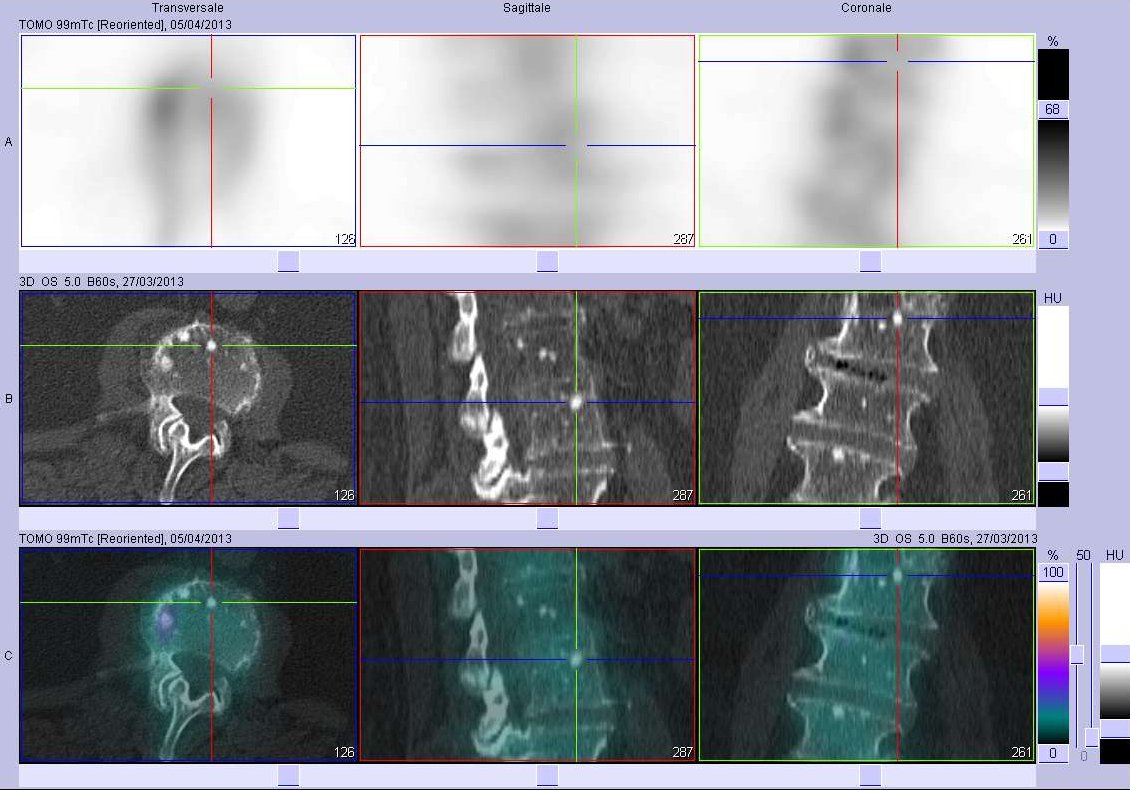Screen dimensions: 1130x790
Task: Click slice number 261 in row C coronal view
Action: tap(1021, 752)
